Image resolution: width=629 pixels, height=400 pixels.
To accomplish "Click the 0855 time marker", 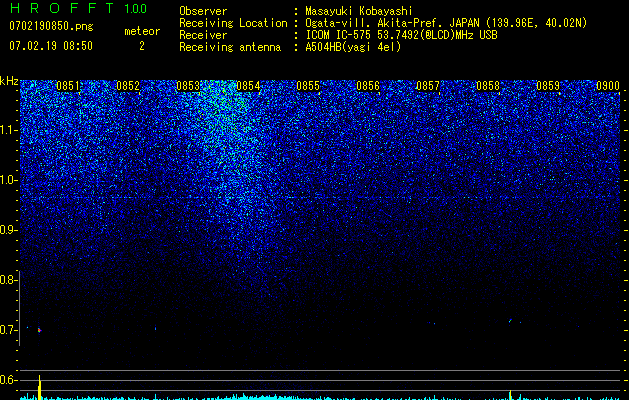I will 308,86.
